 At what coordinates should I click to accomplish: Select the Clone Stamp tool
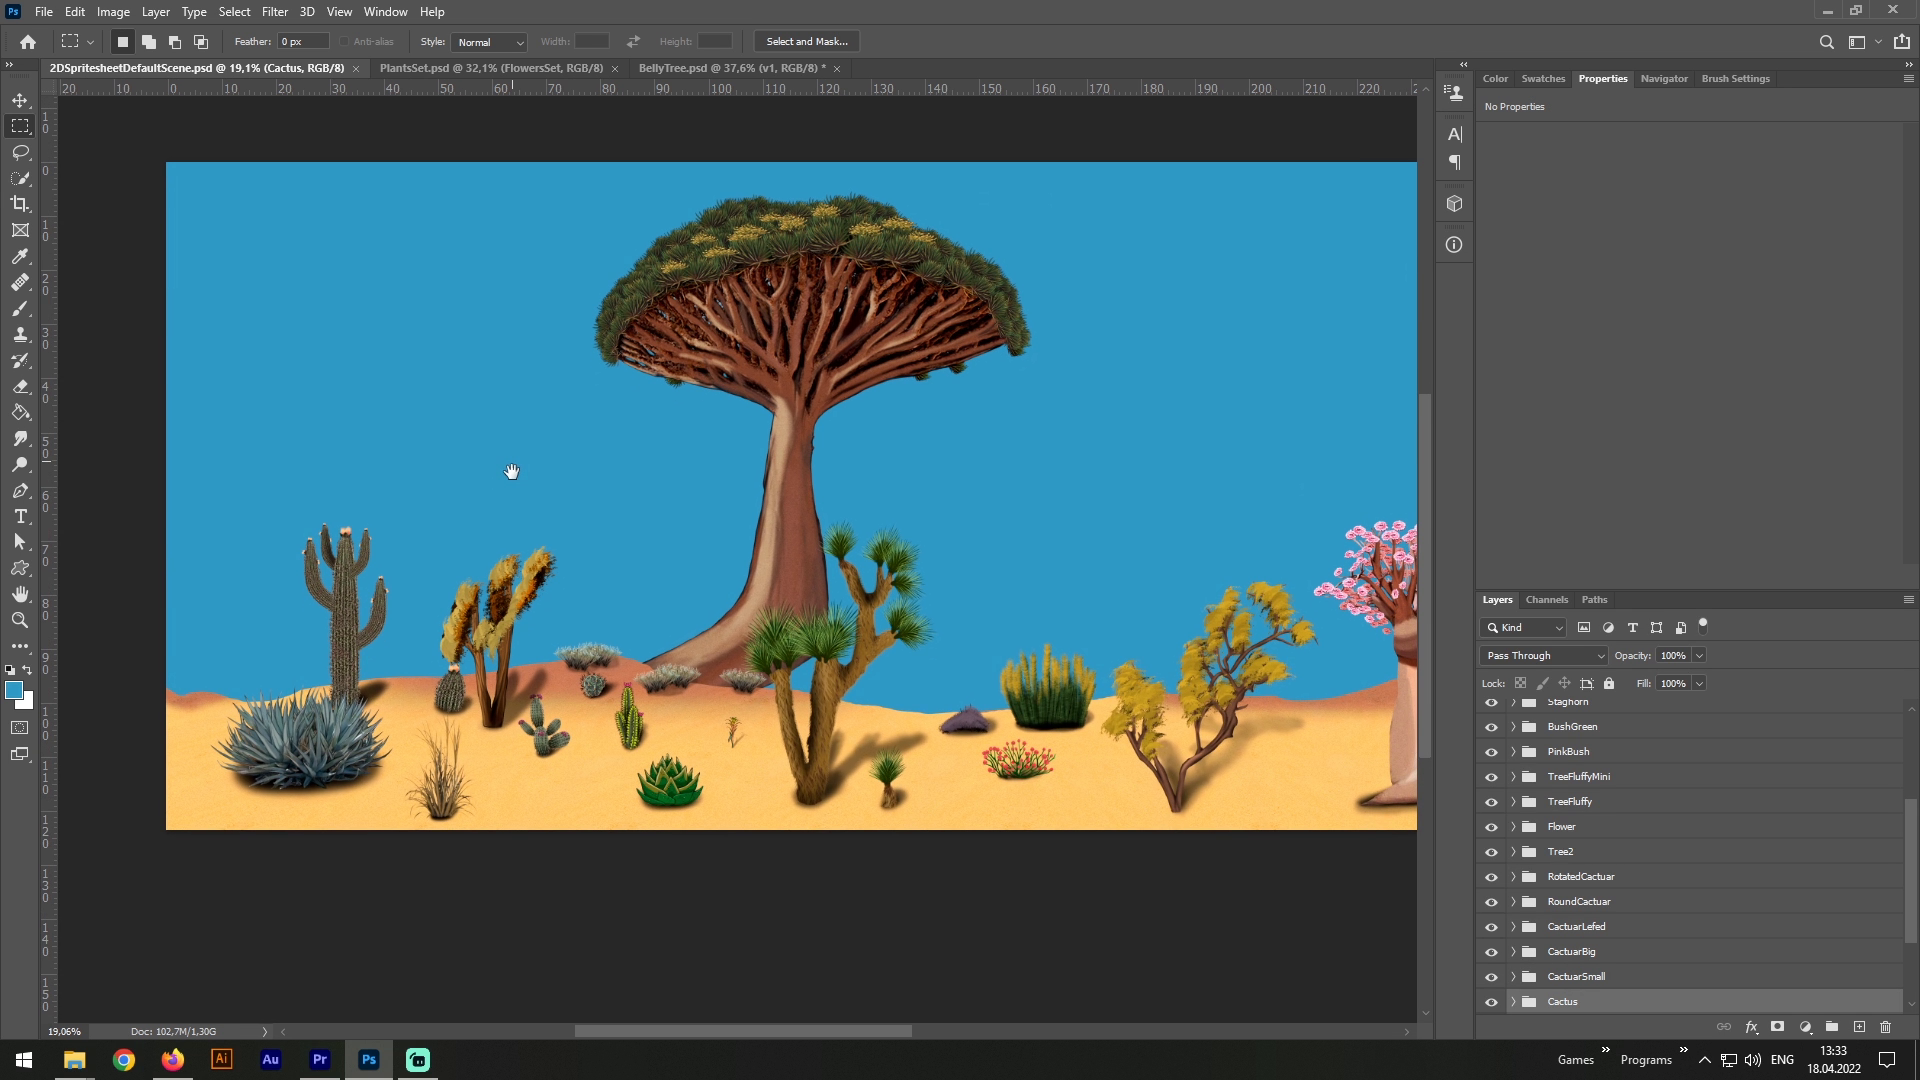[x=20, y=334]
